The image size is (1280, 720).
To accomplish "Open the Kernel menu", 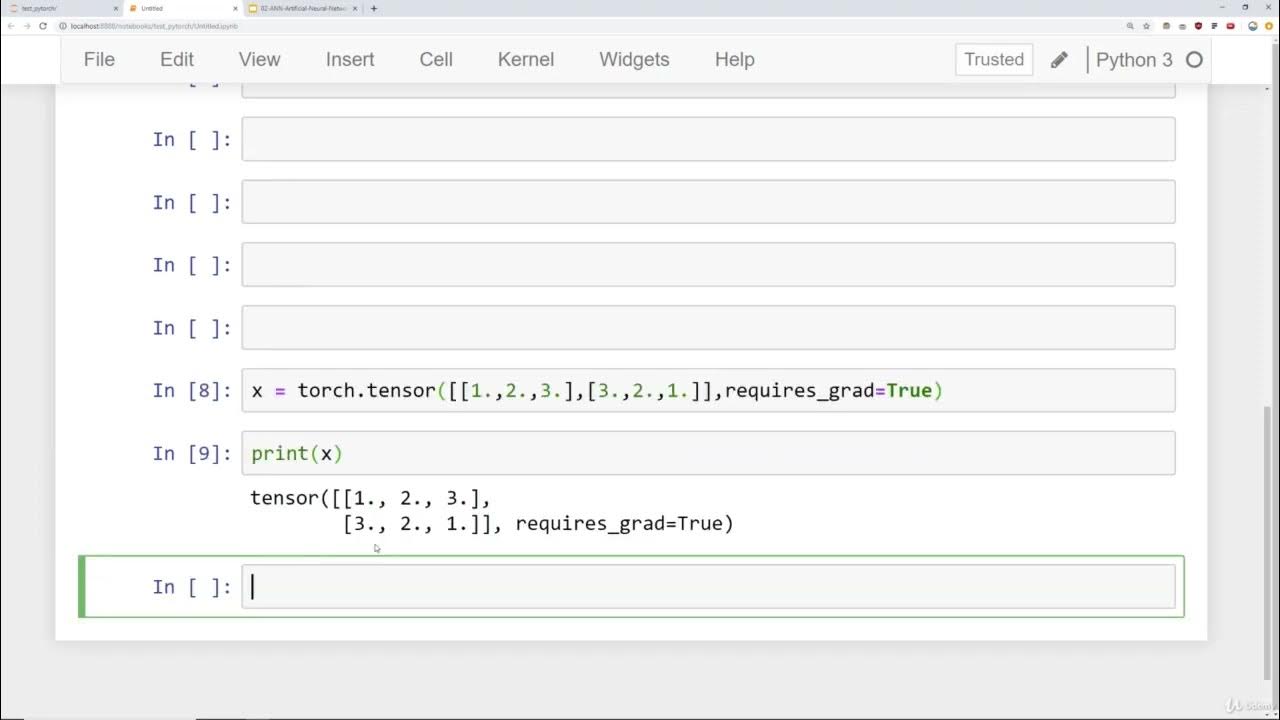I will [x=525, y=60].
